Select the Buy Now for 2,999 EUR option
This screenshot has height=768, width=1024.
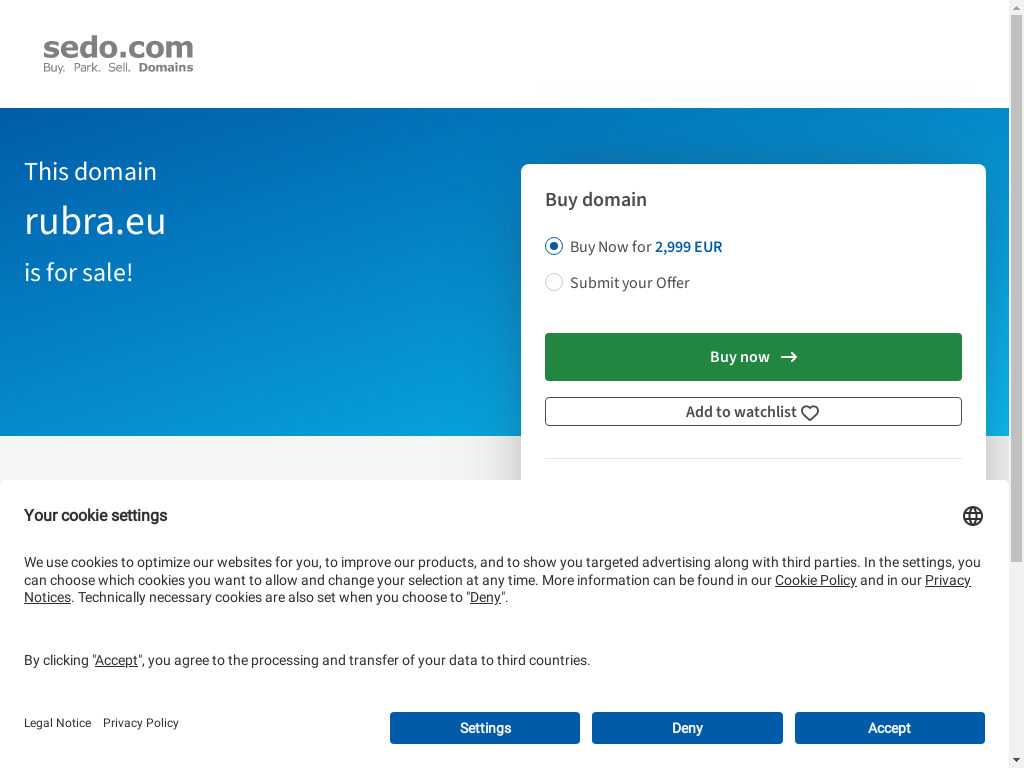[554, 246]
